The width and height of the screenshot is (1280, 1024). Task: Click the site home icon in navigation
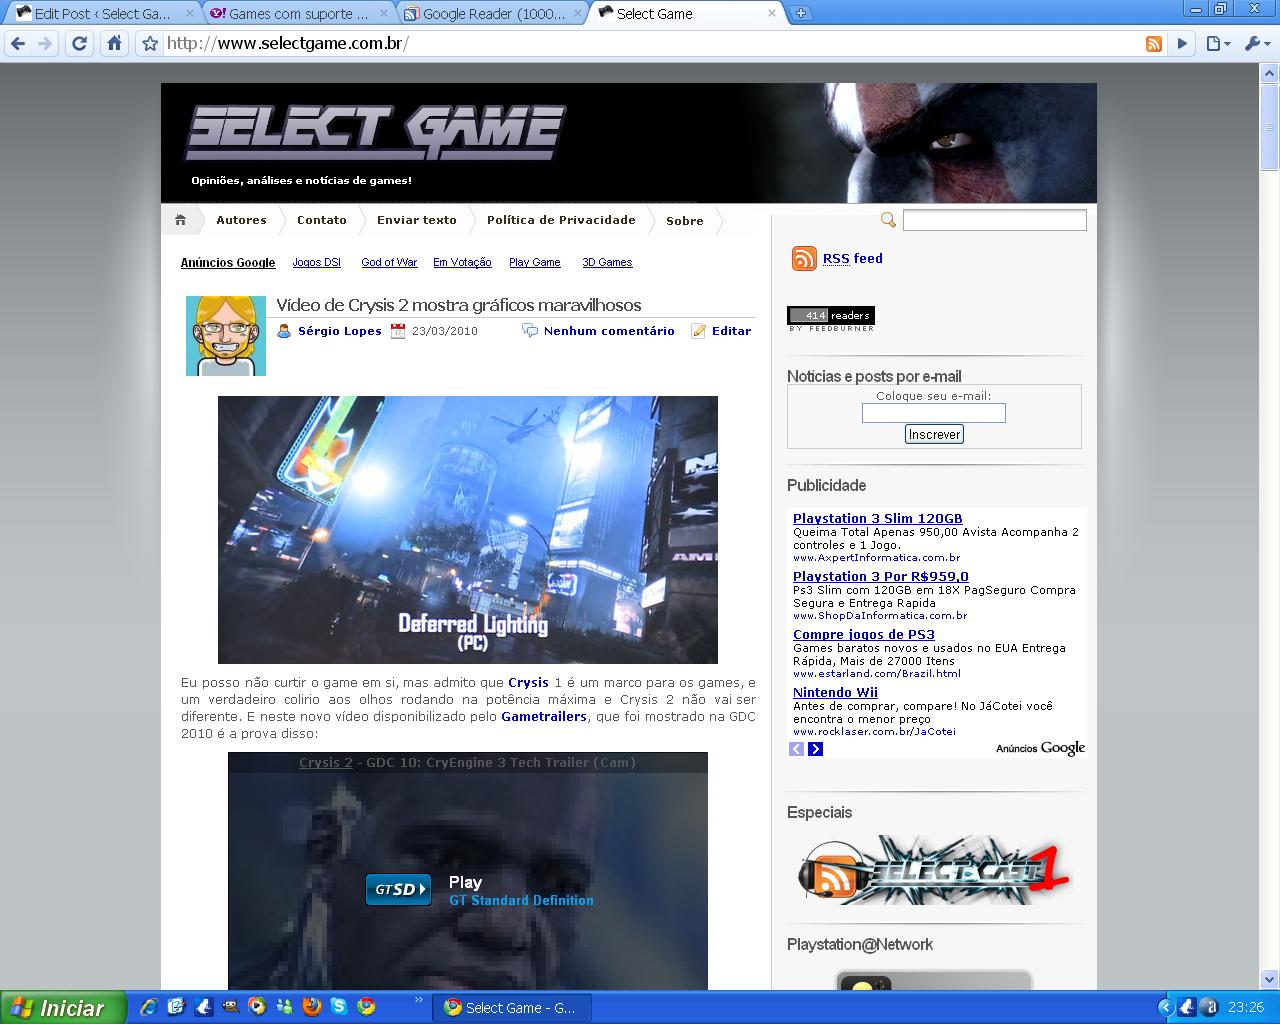pyautogui.click(x=180, y=220)
